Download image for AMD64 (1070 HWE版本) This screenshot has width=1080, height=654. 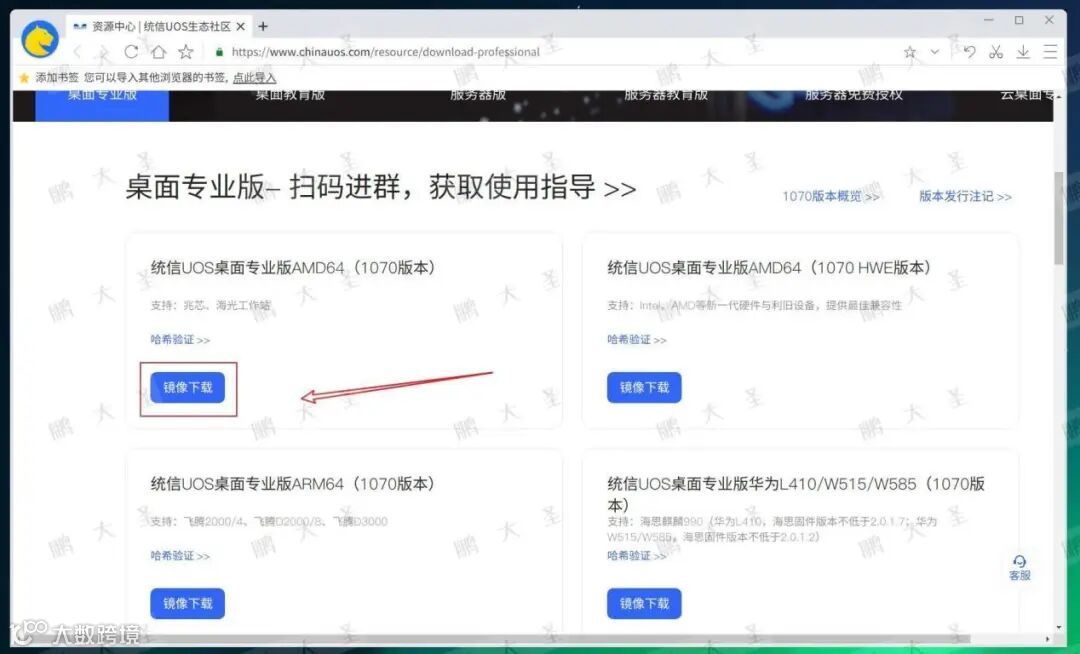(644, 388)
